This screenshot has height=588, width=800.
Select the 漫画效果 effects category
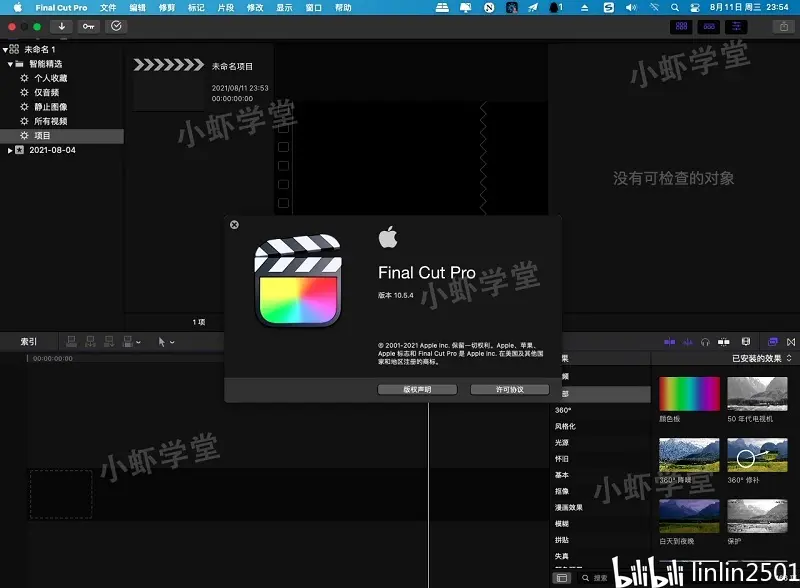(x=568, y=508)
